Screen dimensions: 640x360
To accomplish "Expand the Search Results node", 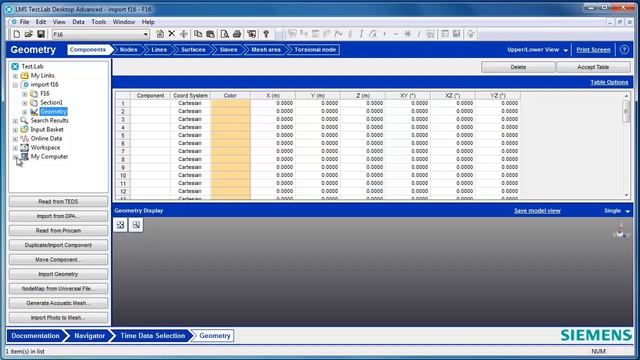I will [x=15, y=121].
